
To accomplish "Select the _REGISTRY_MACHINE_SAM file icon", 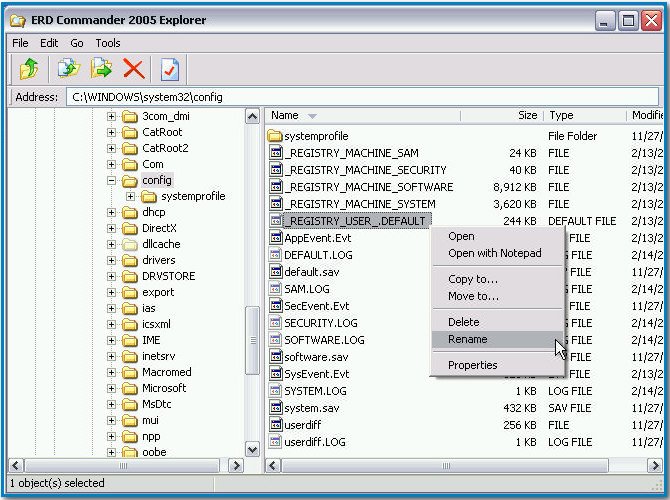I will coord(276,153).
